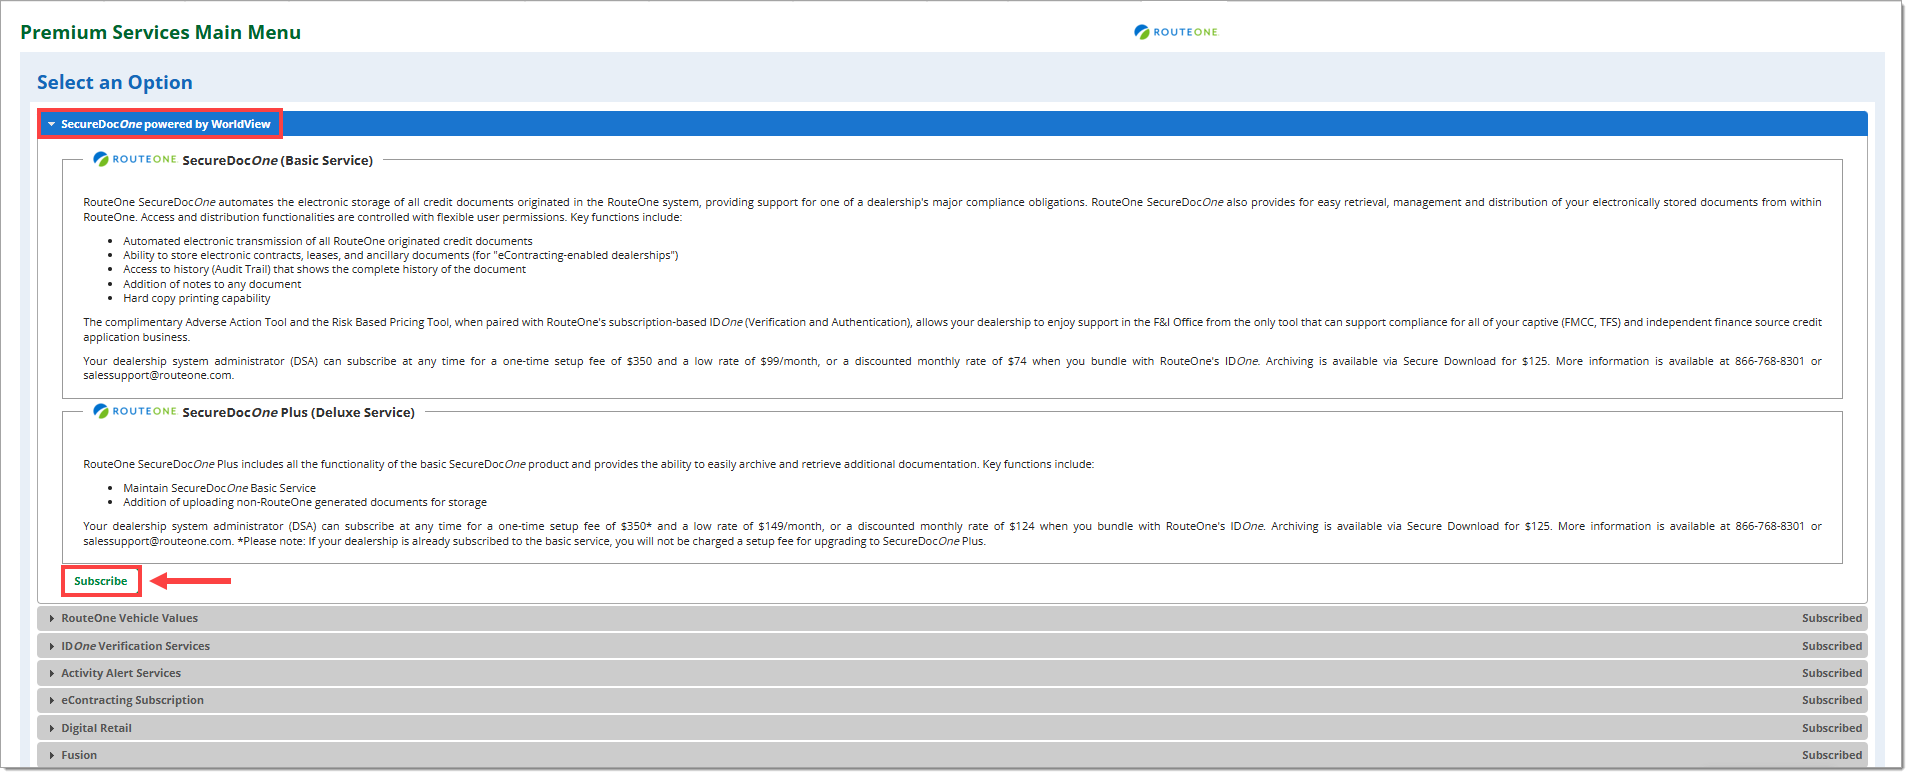
Task: Click bullet 'Maintain SecureDocOne Basic Service'
Action: click(220, 488)
